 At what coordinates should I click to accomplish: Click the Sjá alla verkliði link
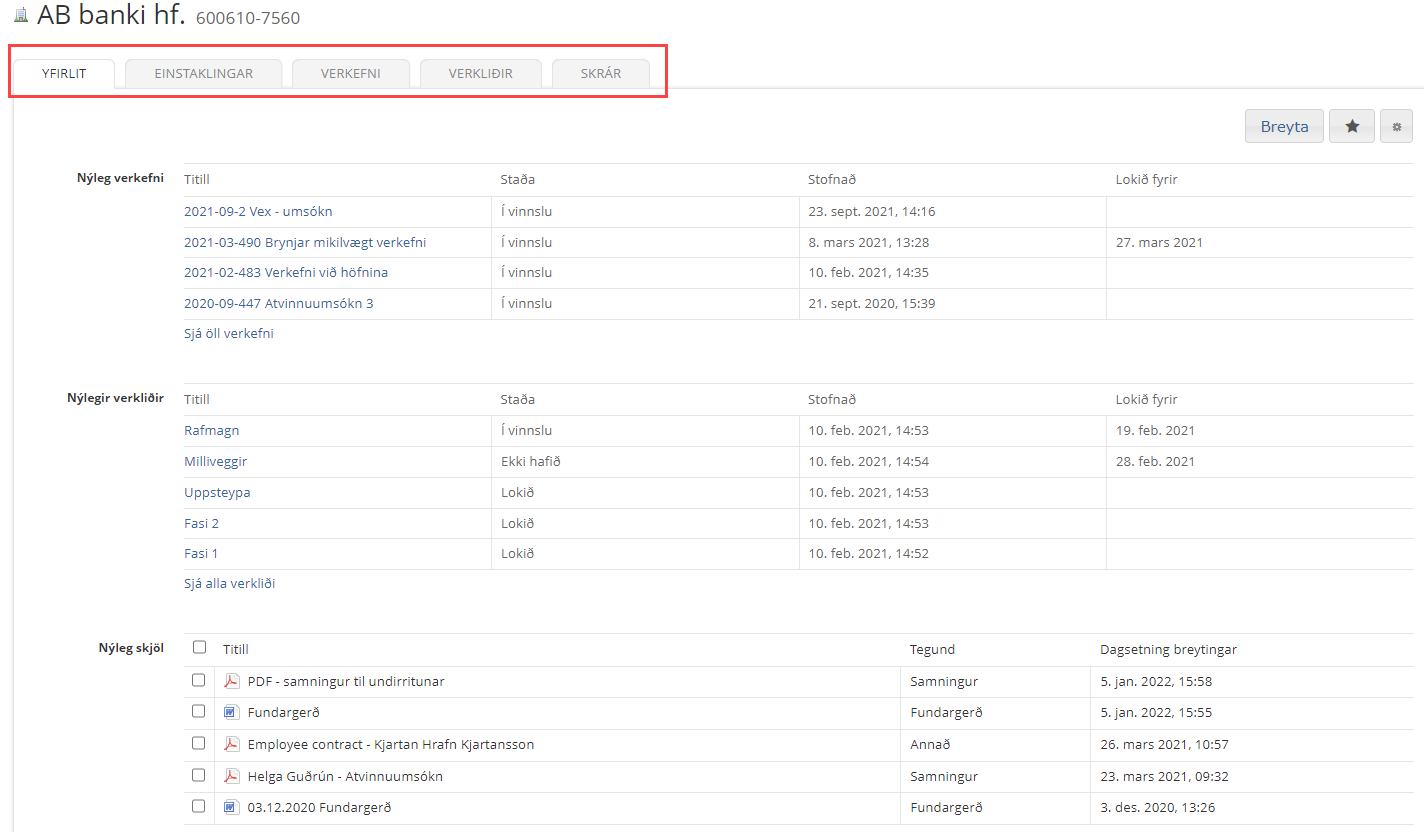pyautogui.click(x=229, y=584)
